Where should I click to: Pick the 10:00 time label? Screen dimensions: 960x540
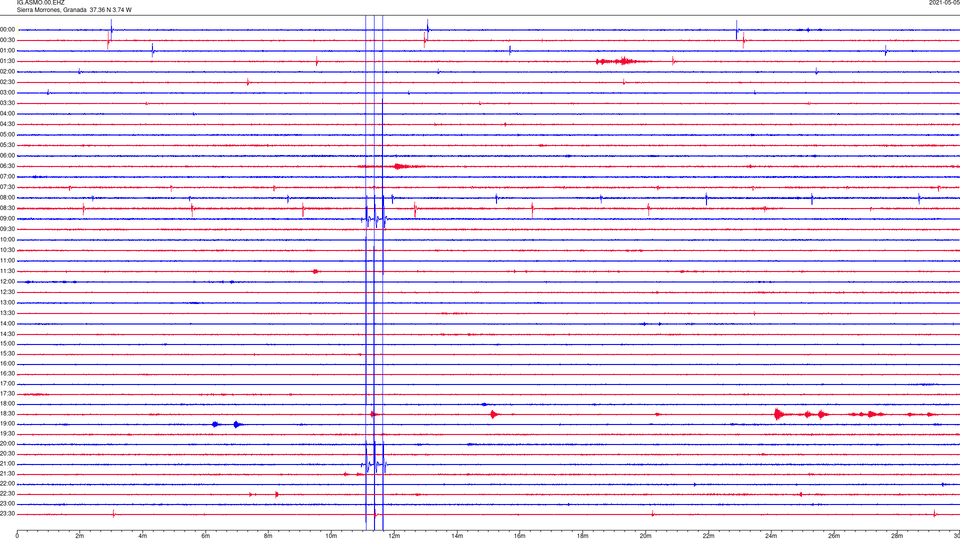8,239
